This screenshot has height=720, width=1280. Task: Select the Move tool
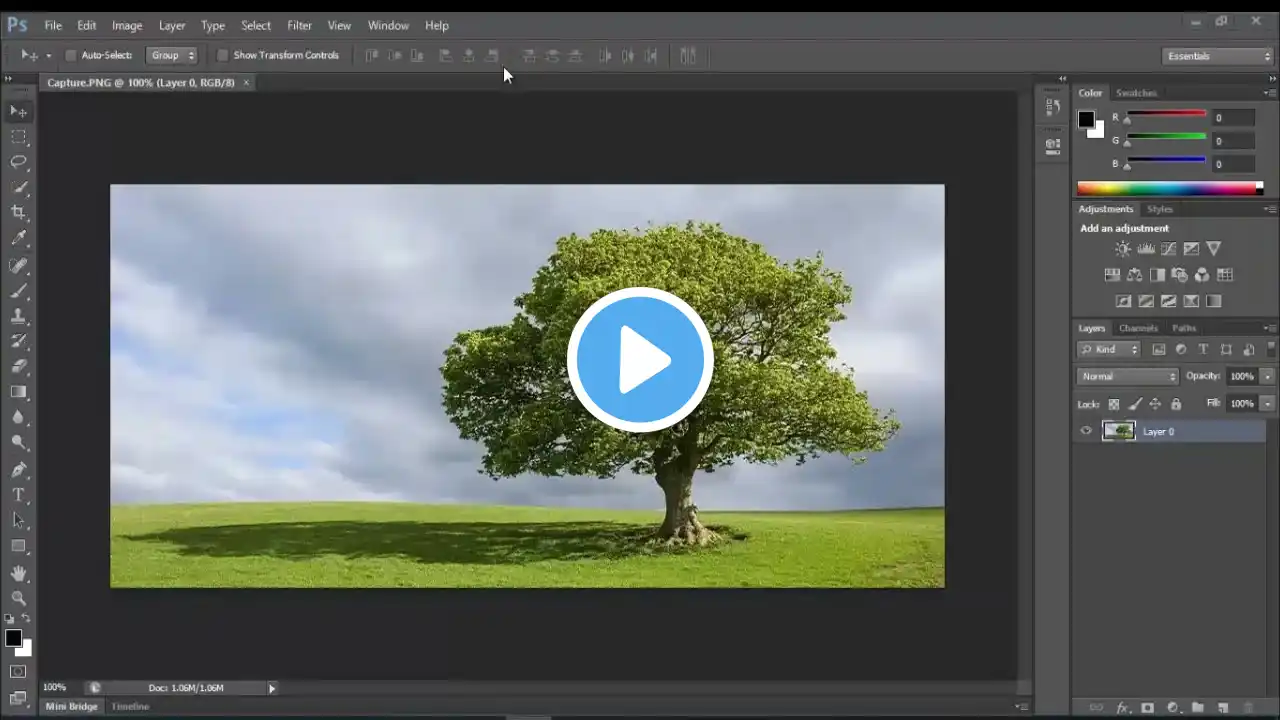[x=18, y=111]
